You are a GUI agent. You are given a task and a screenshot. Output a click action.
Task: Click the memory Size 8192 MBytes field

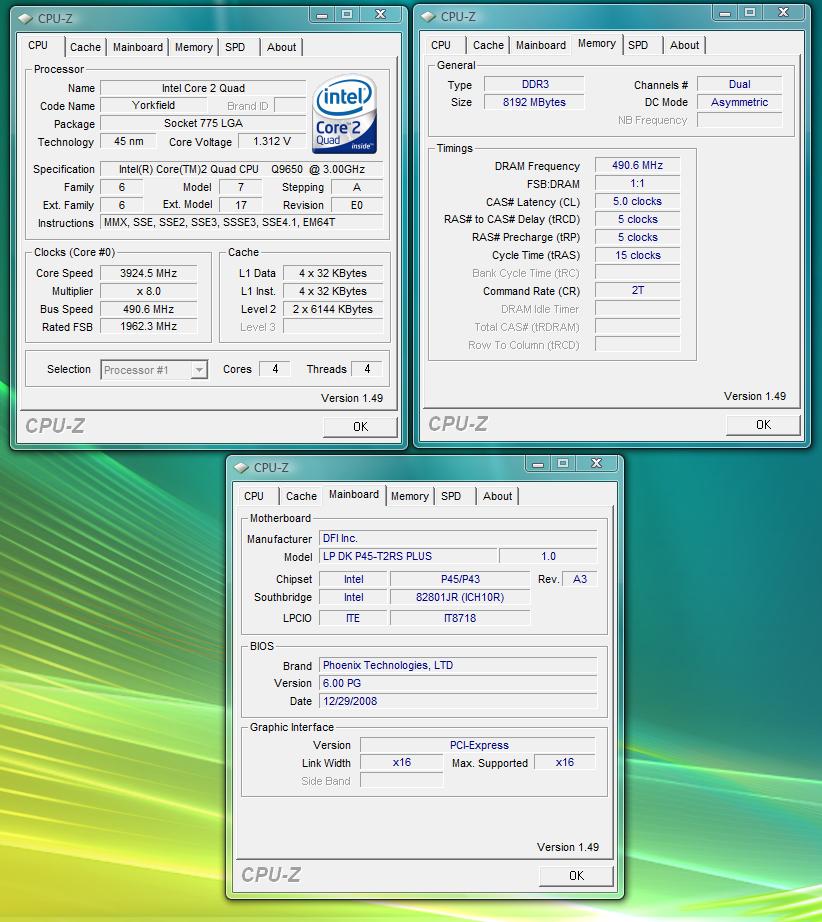coord(534,102)
